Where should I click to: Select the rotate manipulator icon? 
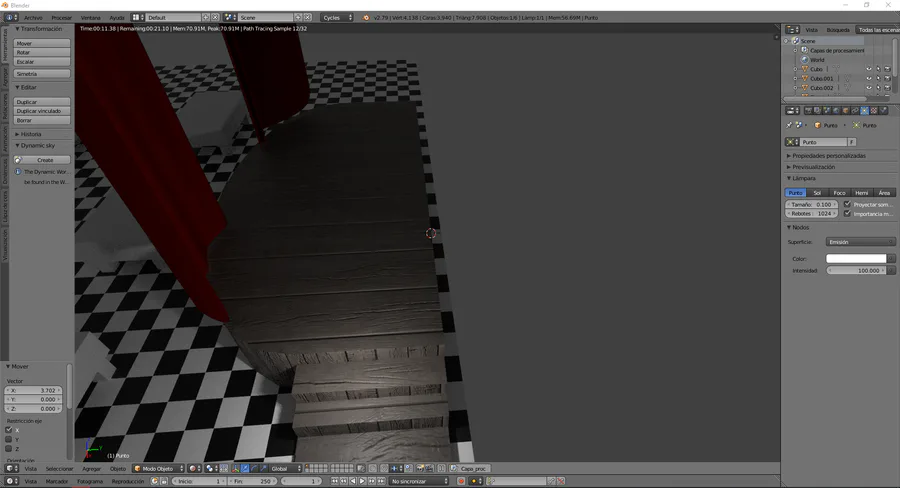(x=254, y=468)
